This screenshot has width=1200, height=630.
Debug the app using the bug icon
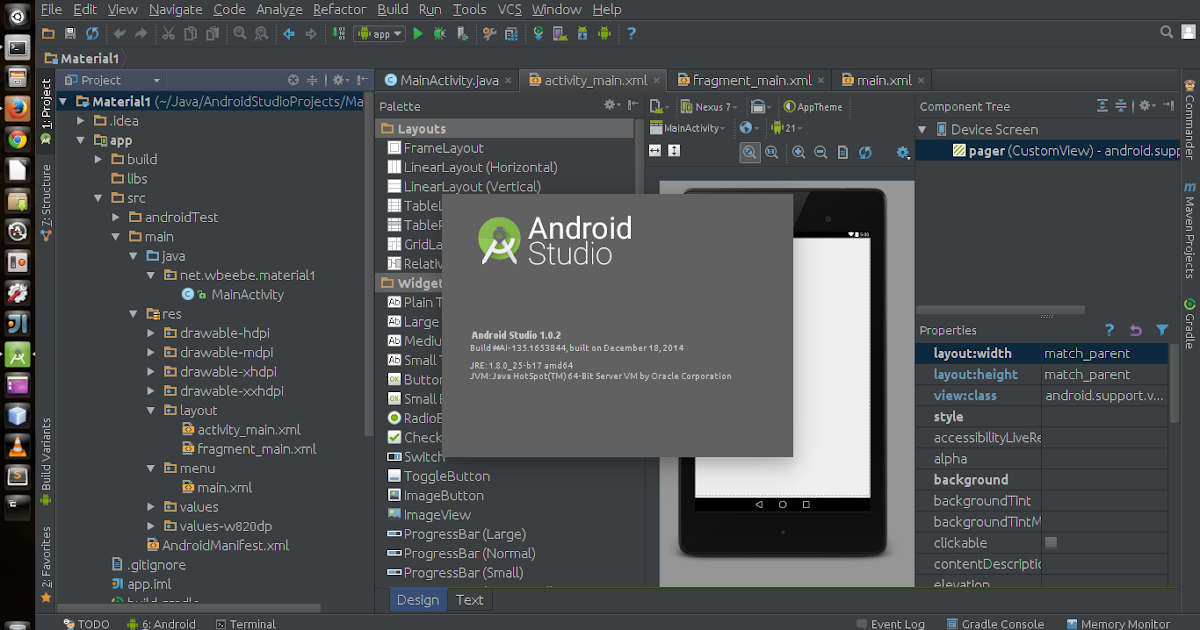tap(438, 33)
